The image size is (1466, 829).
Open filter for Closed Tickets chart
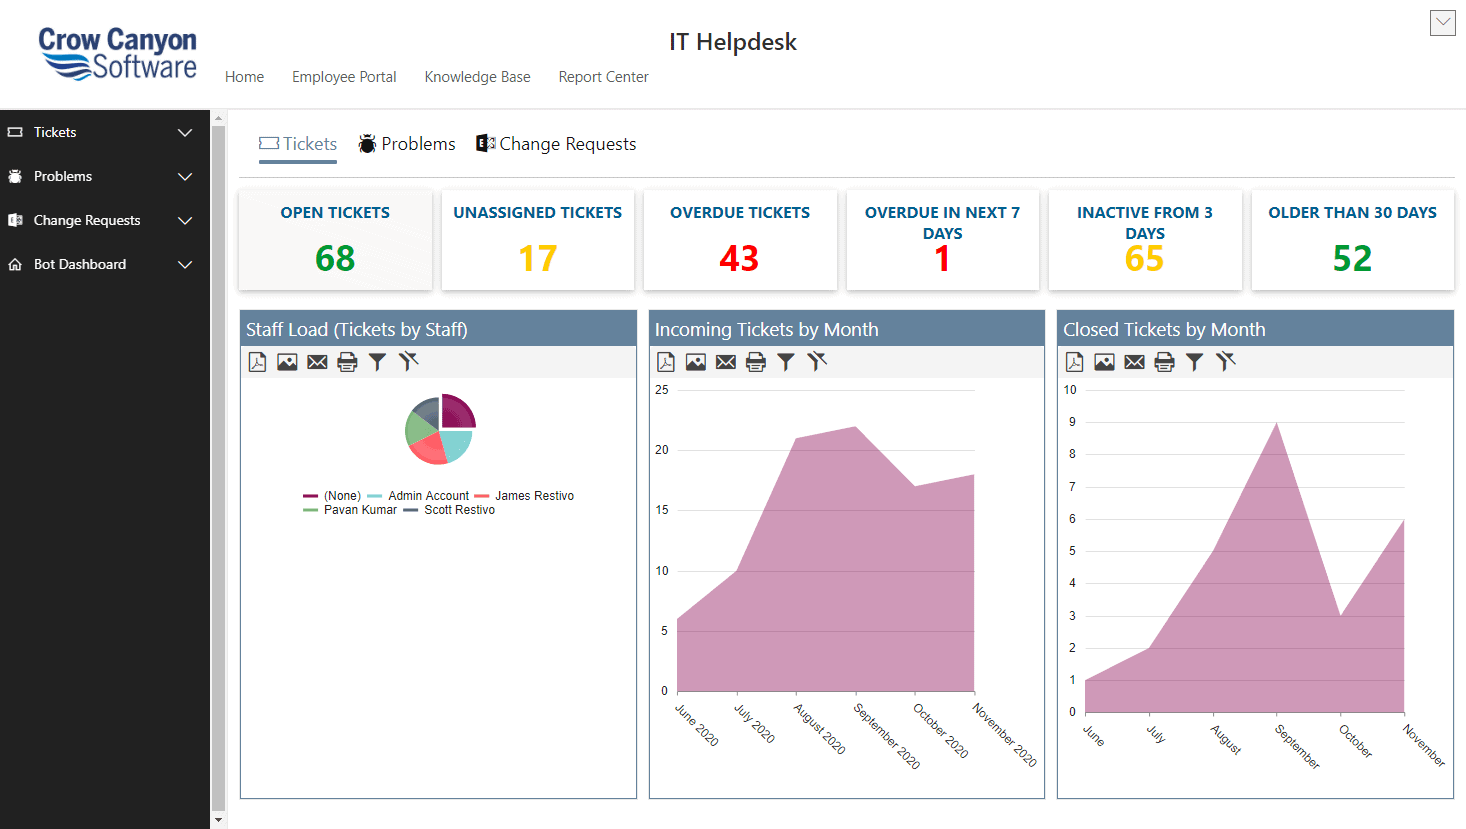click(1194, 362)
